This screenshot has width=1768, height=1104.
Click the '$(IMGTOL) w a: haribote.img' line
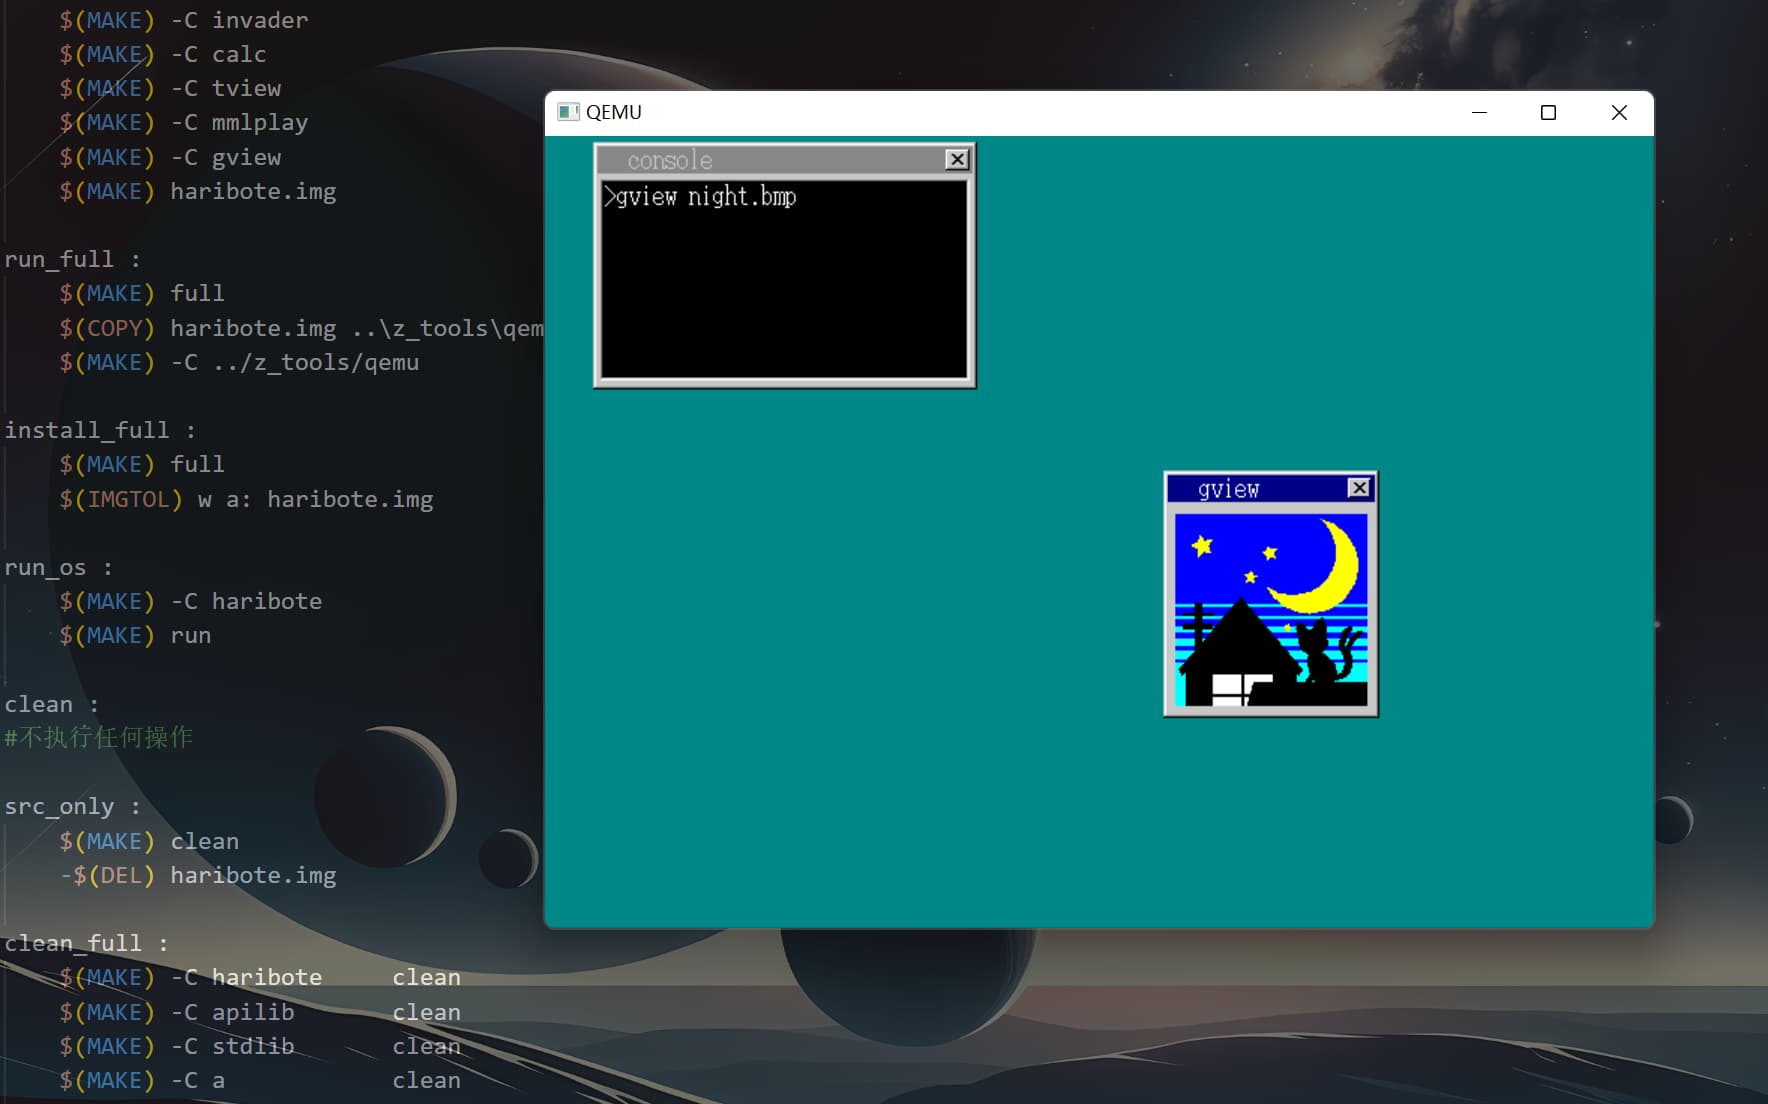click(246, 499)
